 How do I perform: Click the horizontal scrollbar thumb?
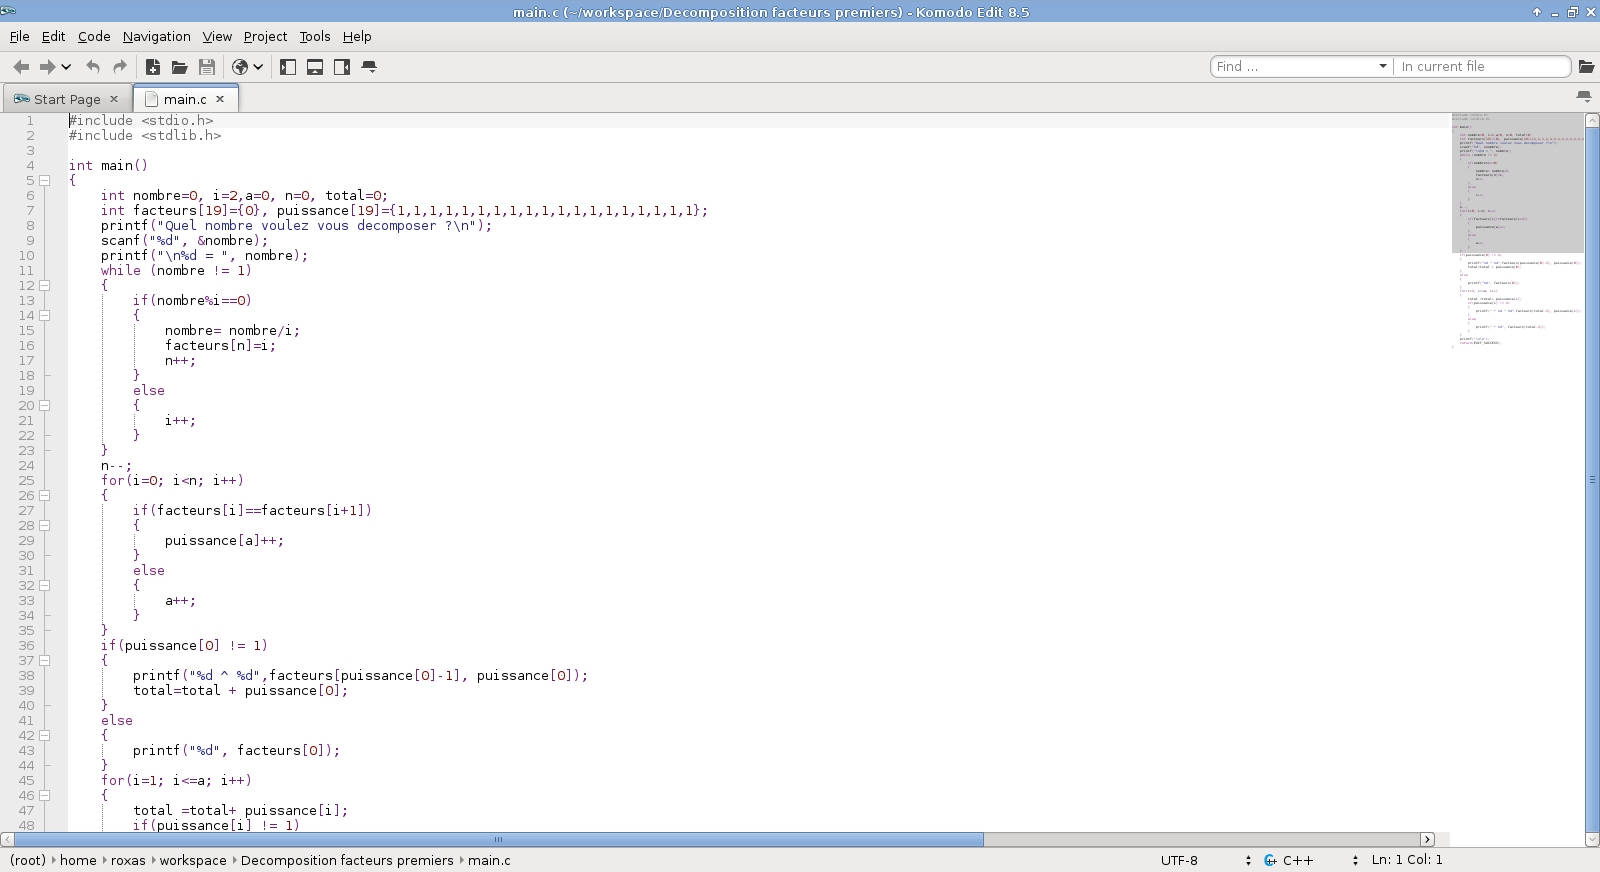(498, 839)
